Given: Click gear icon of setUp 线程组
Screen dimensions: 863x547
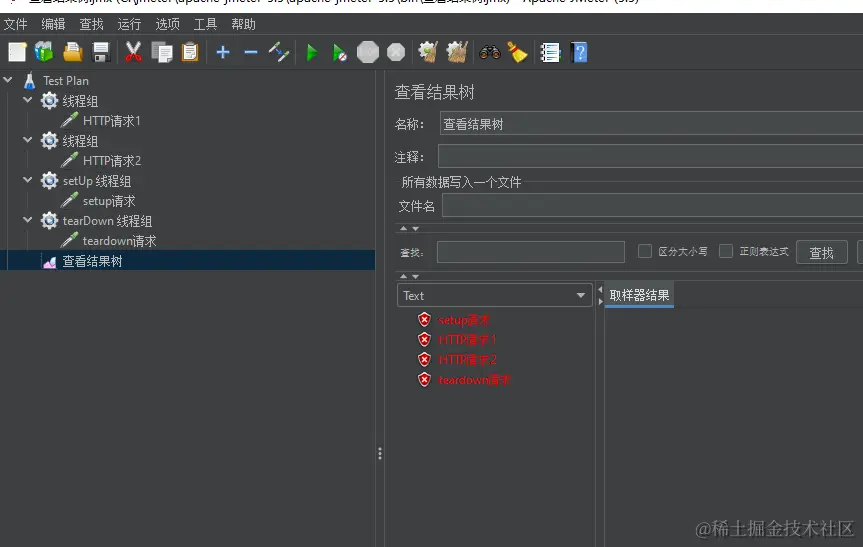Looking at the screenshot, I should 50,180.
